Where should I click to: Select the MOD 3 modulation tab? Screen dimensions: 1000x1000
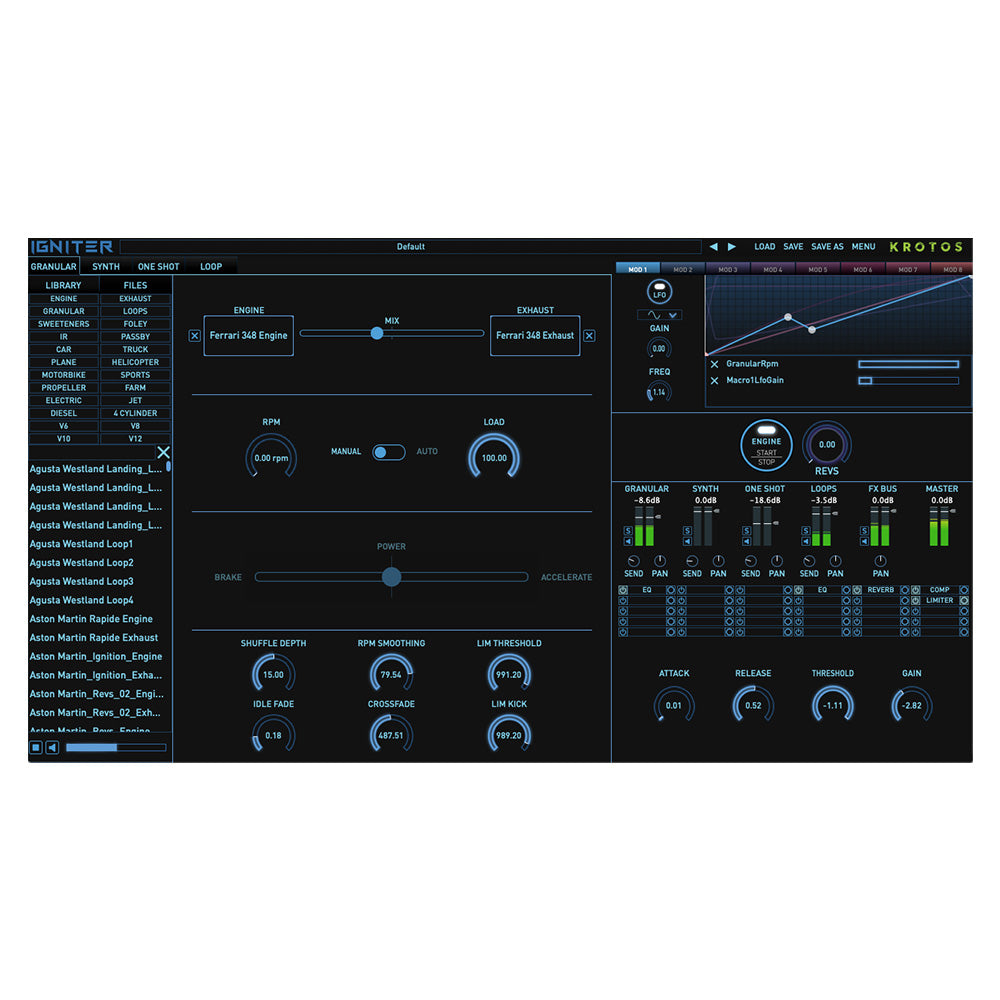(x=728, y=269)
